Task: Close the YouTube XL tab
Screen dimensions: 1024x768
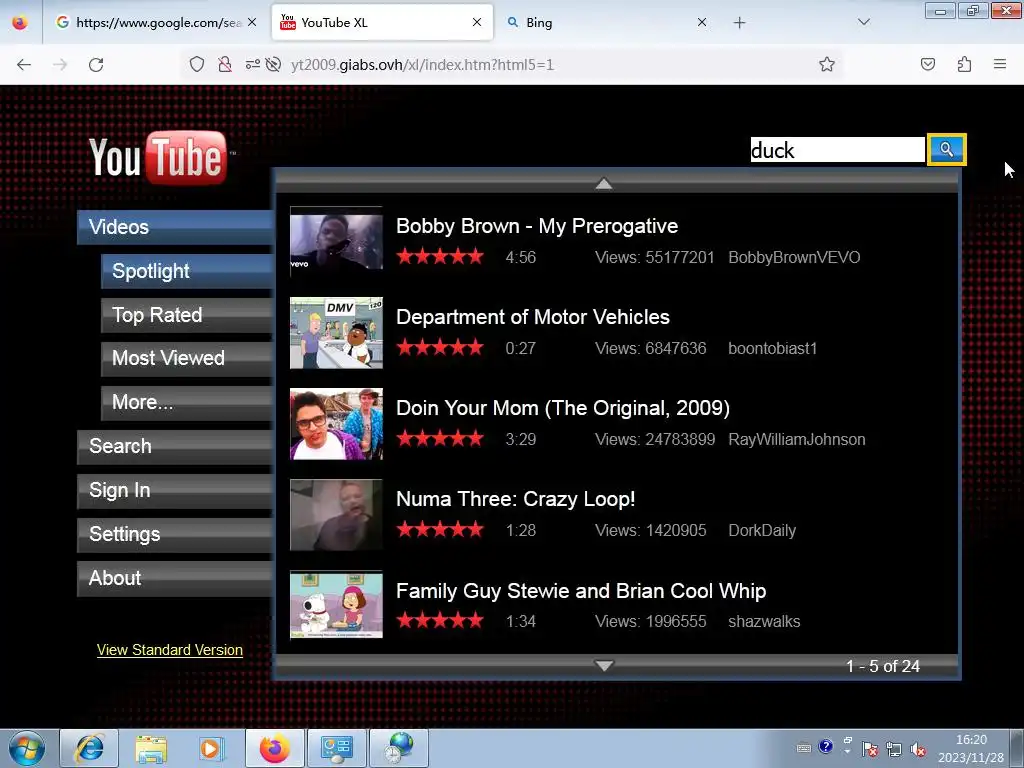Action: [x=477, y=22]
